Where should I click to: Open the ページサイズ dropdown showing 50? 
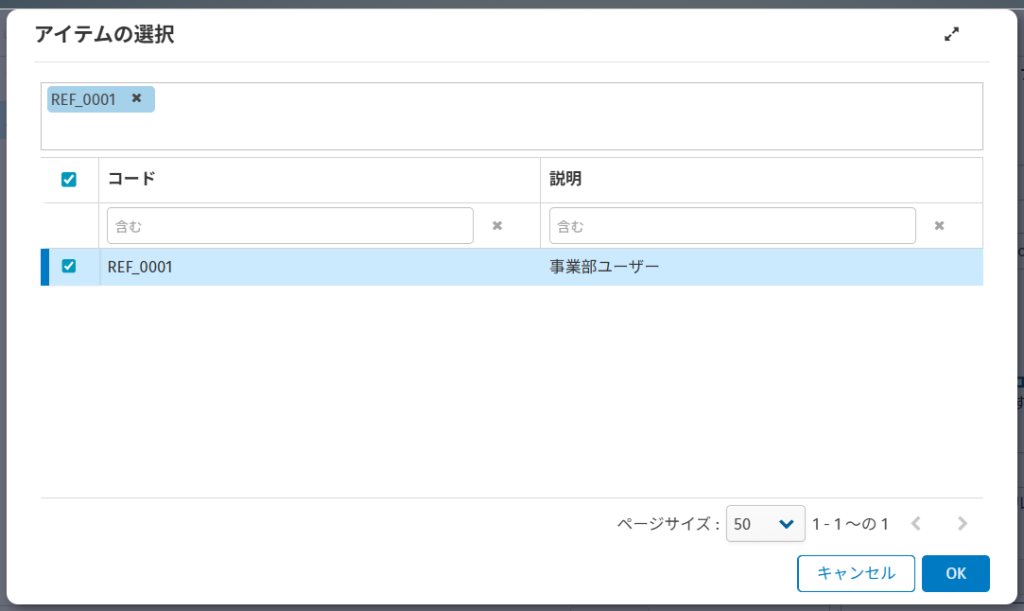tap(765, 523)
